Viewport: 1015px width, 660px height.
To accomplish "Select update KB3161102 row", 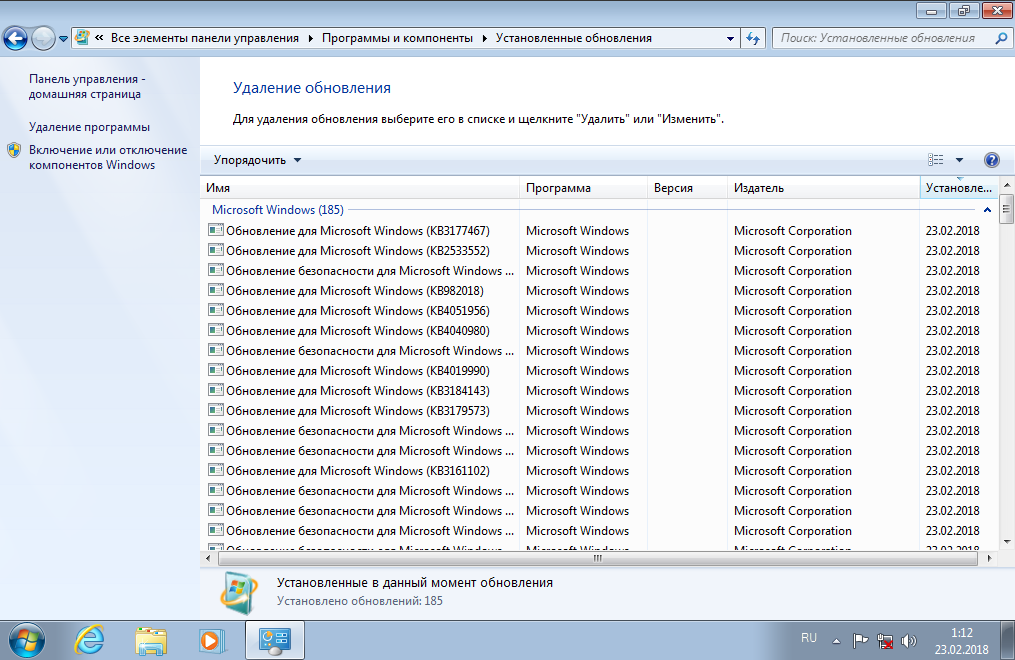I will (599, 470).
